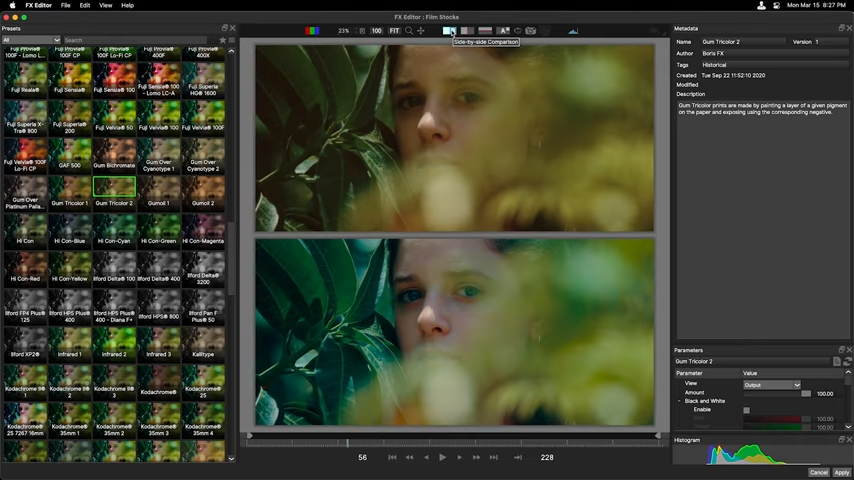Toggle Black and White Enable checkbox
The width and height of the screenshot is (854, 480).
[x=747, y=410]
